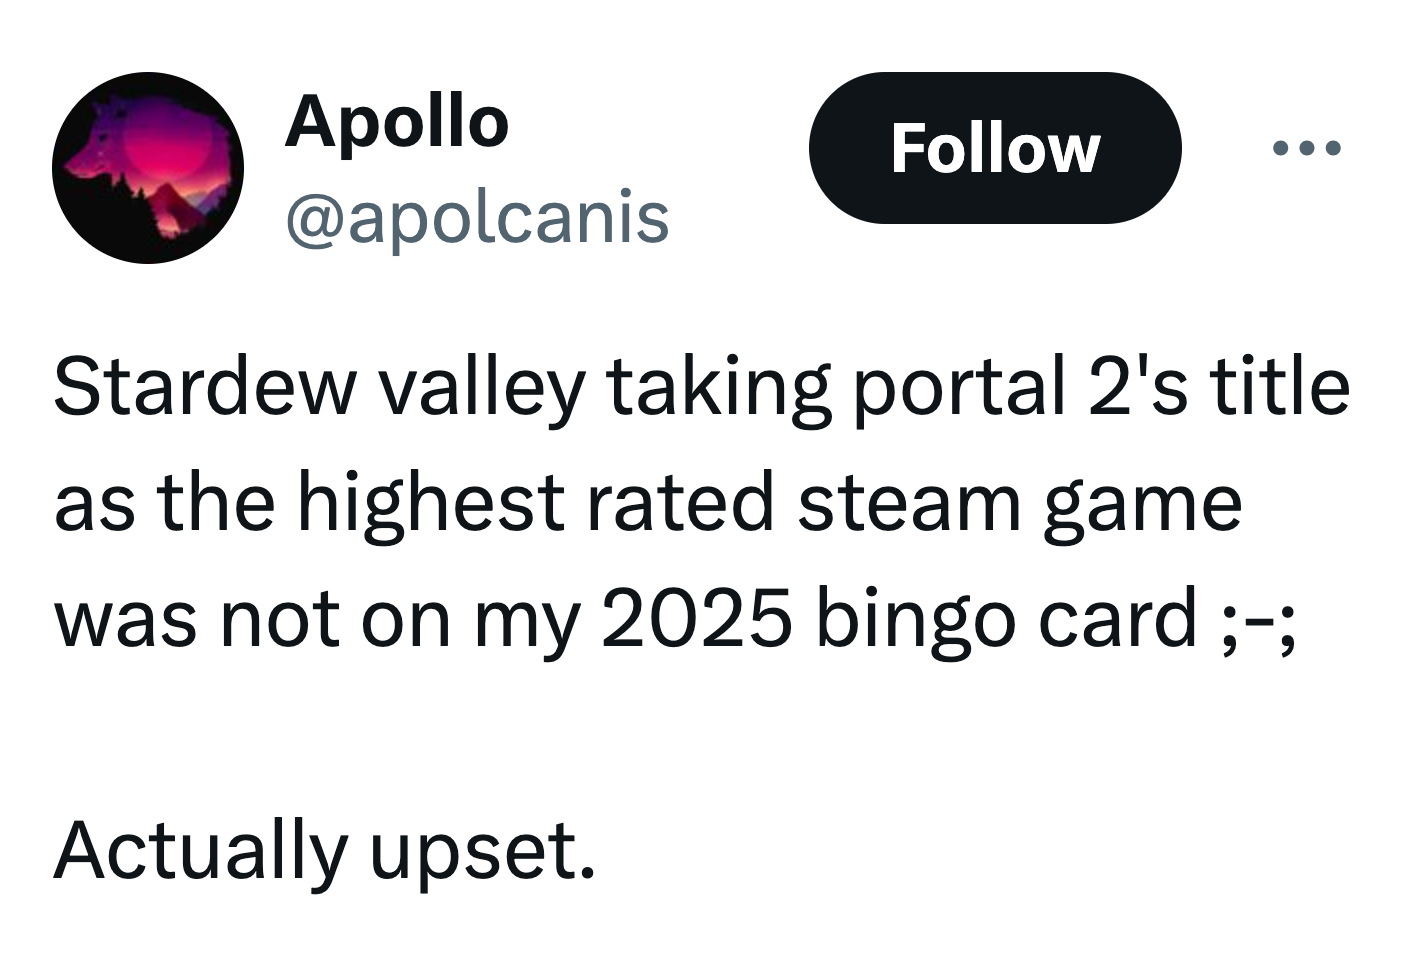Open Apollo's profile avatar picture
Viewport: 1404px width, 962px height.
148,168
